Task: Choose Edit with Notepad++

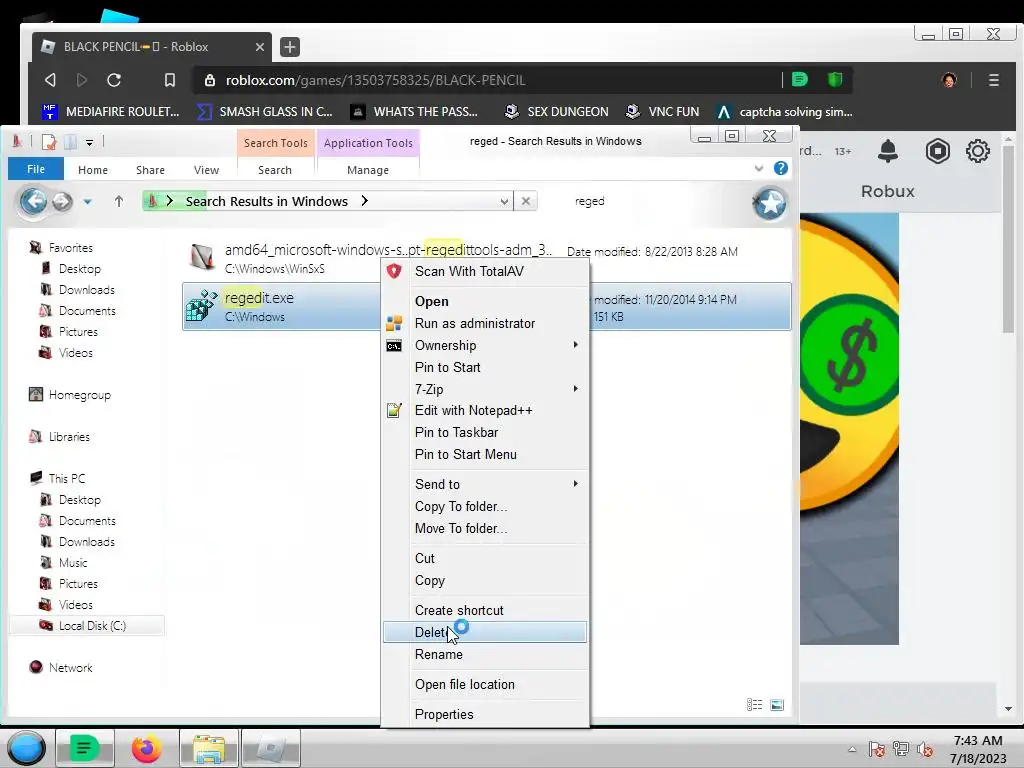Action: (485, 410)
